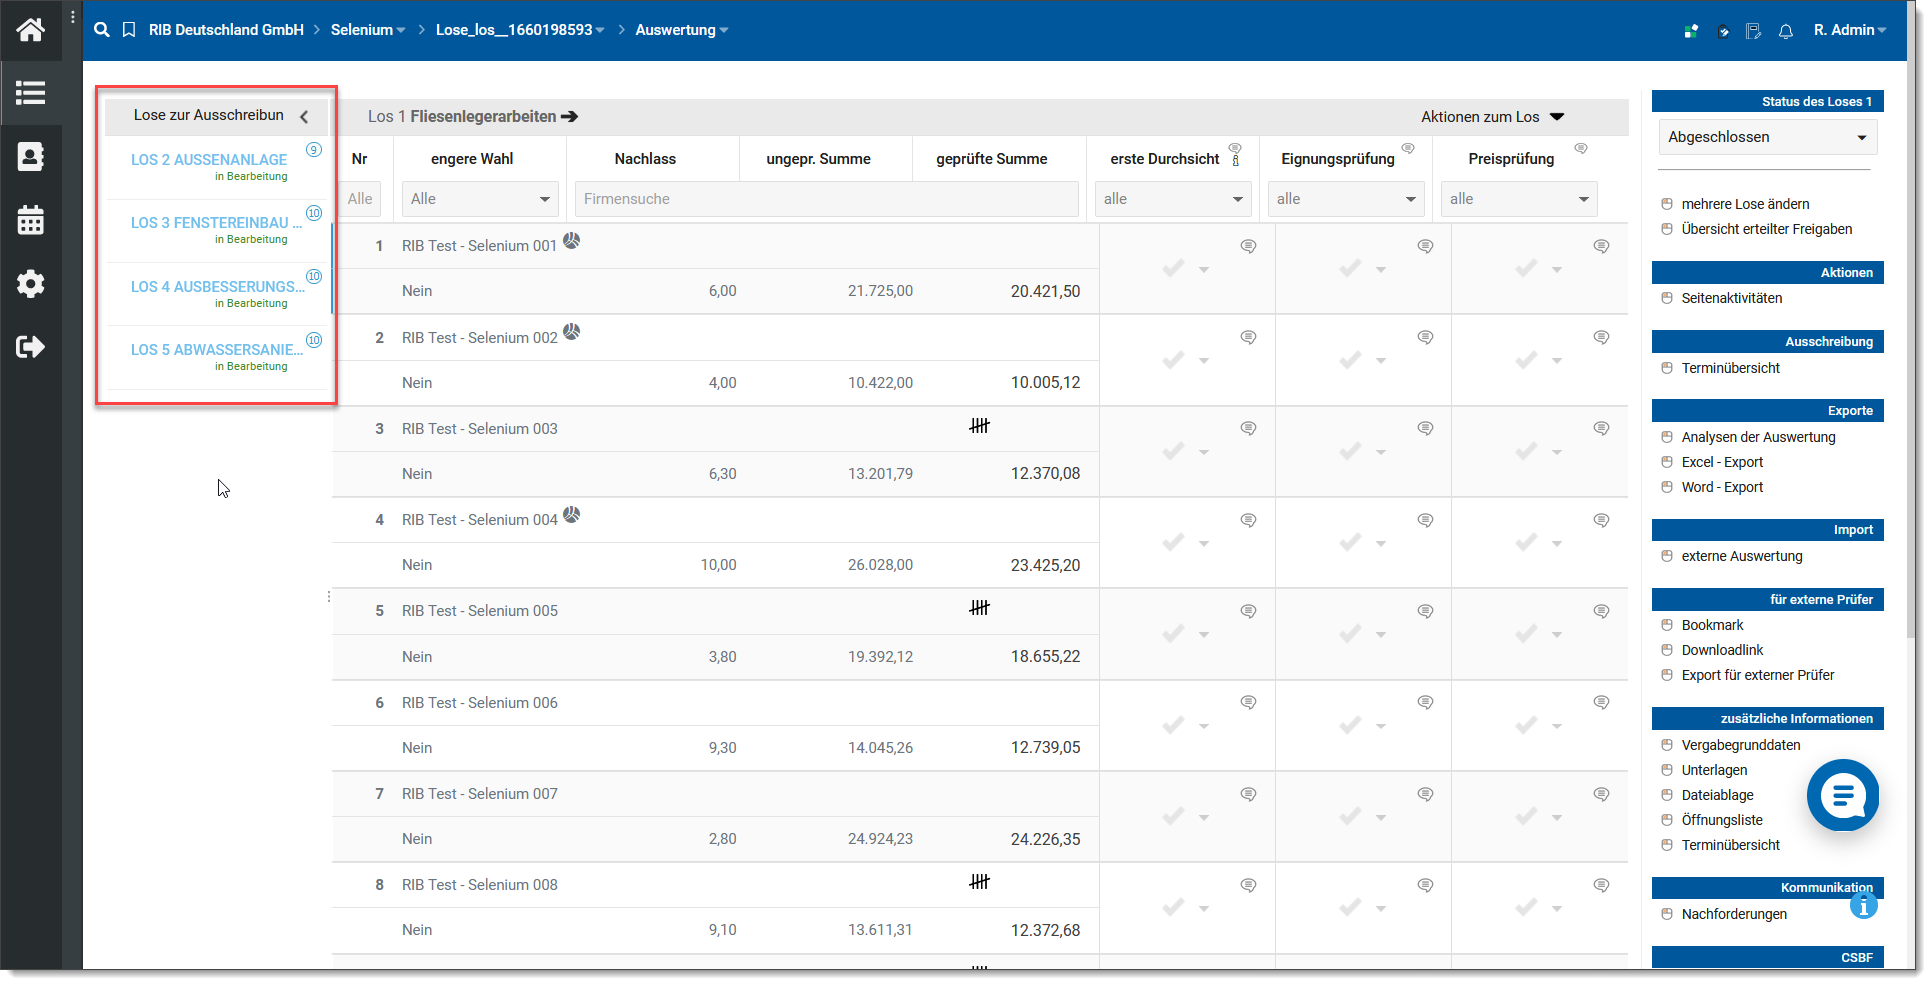This screenshot has width=1931, height=985.
Task: Open Preisprüfung comment for Selenium 003
Action: point(1601,428)
